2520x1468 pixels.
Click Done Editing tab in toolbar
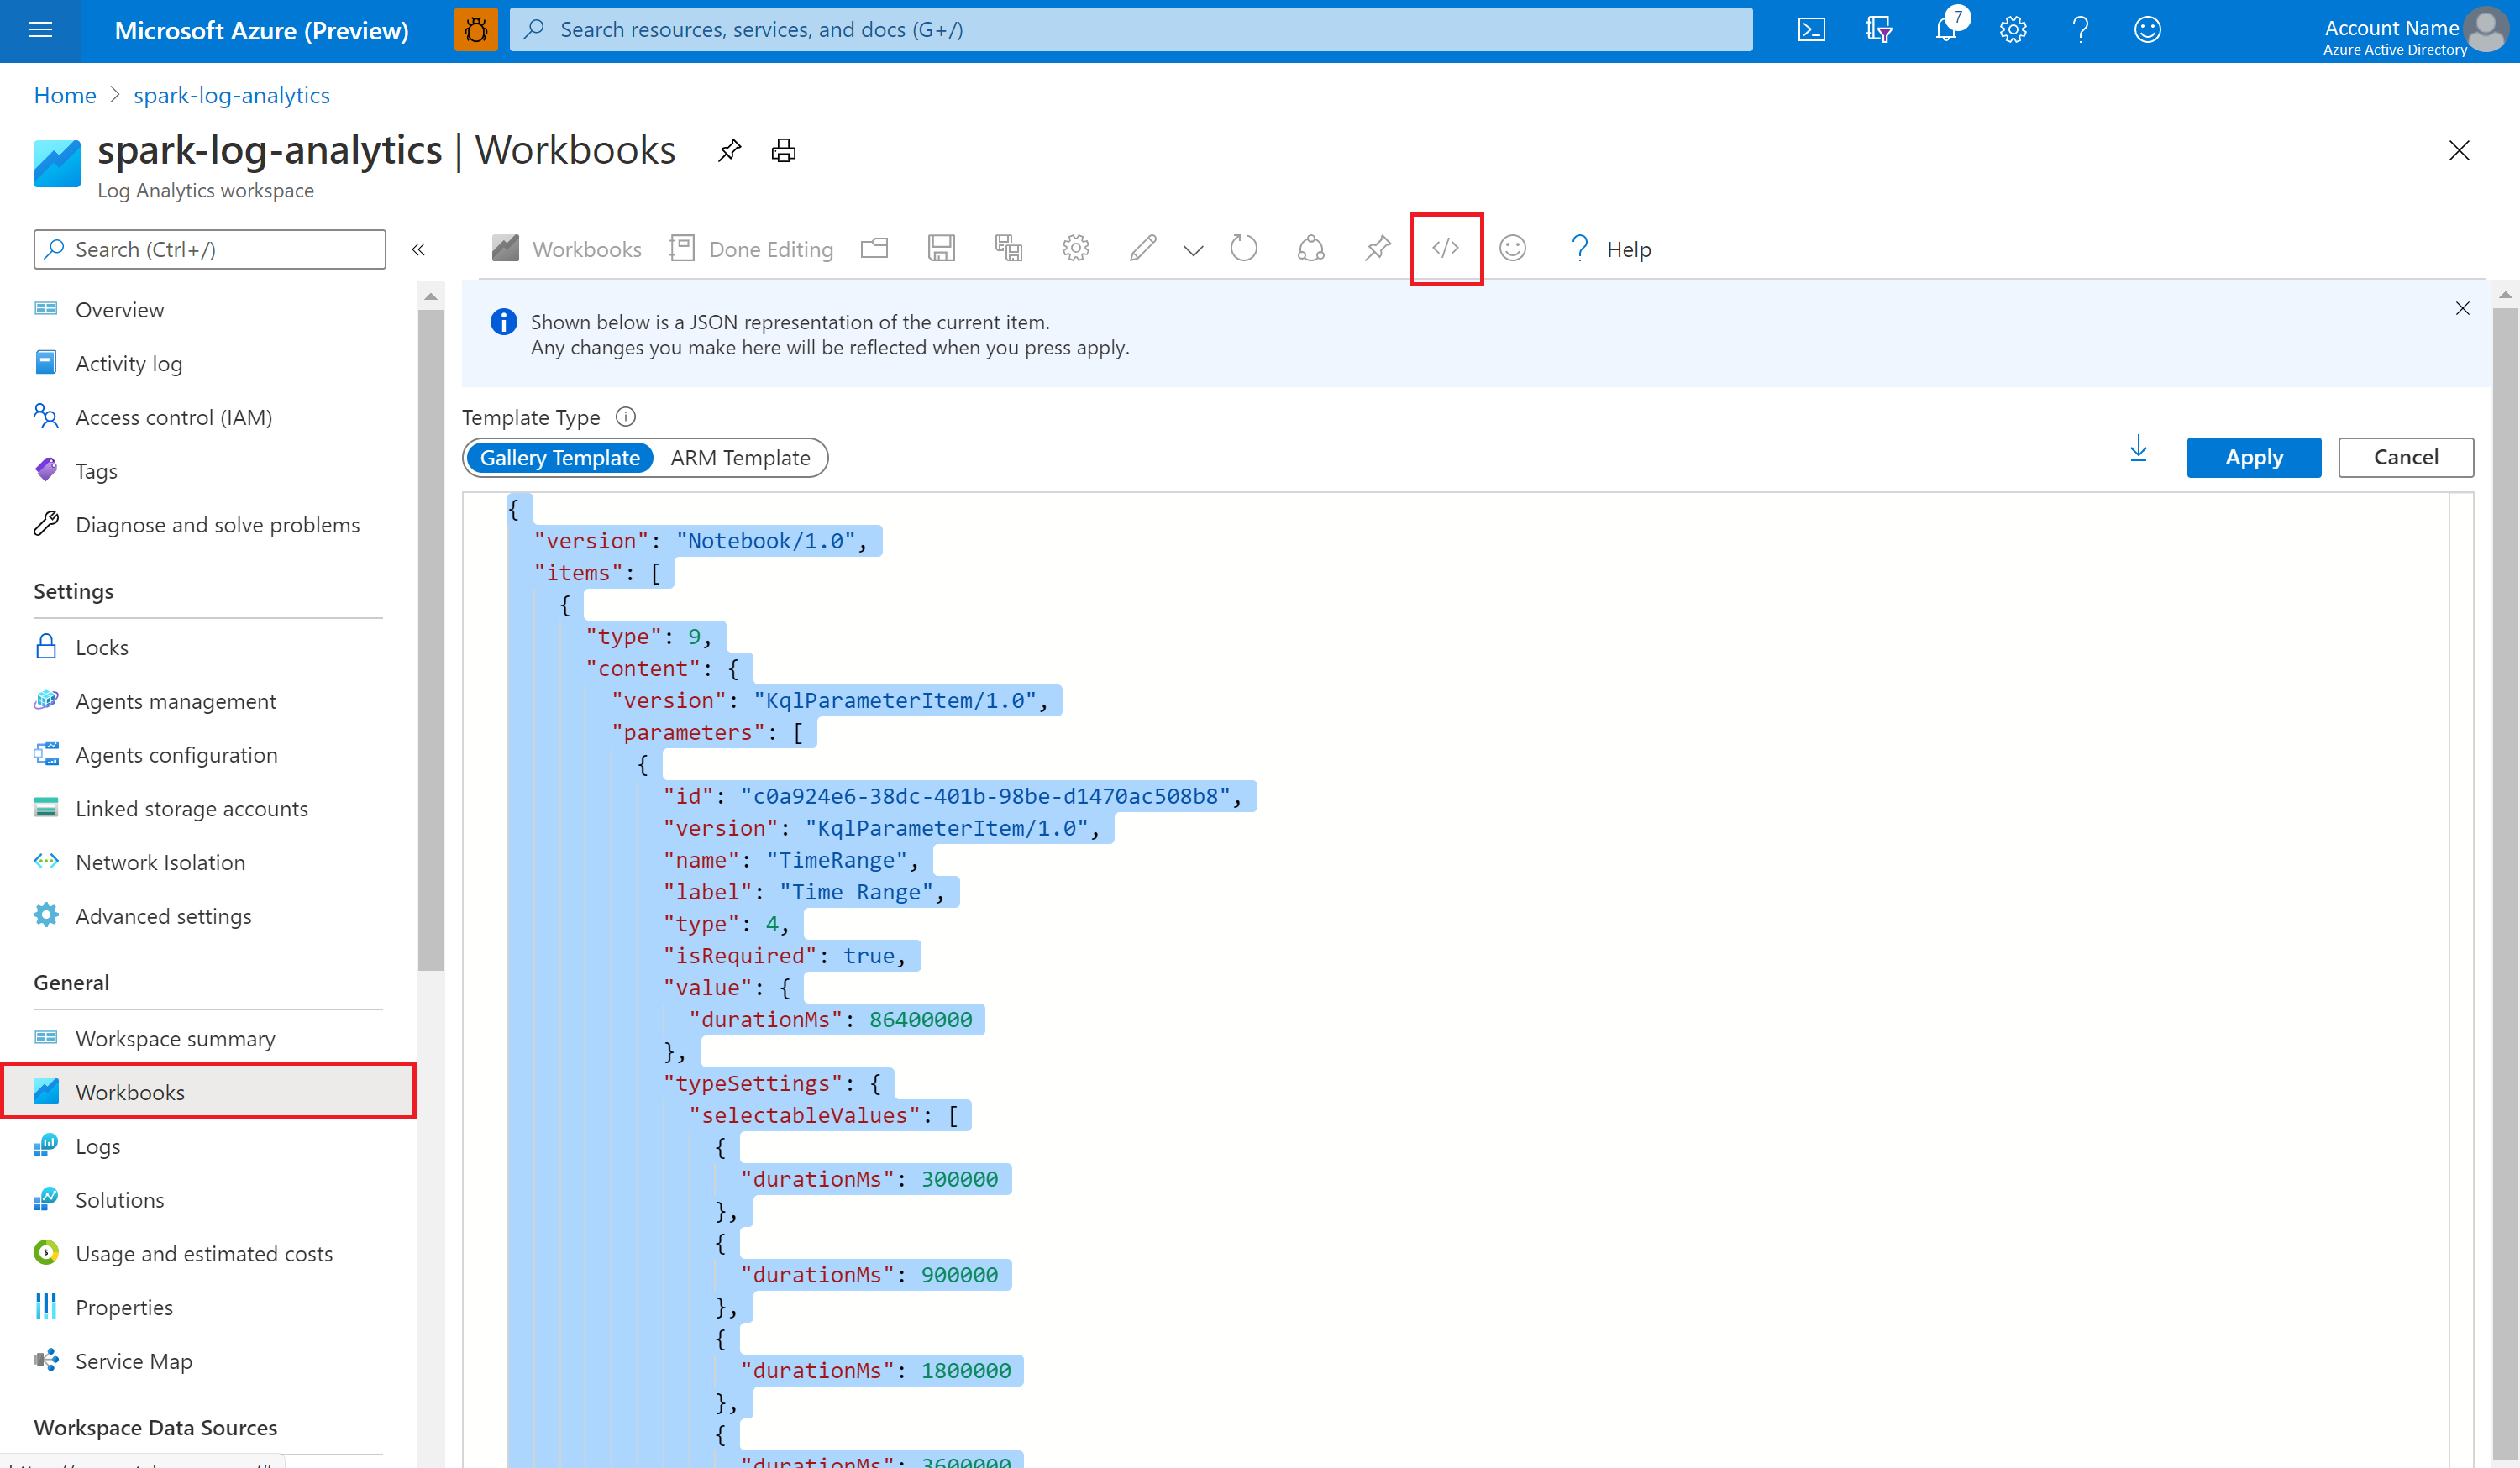pyautogui.click(x=769, y=248)
